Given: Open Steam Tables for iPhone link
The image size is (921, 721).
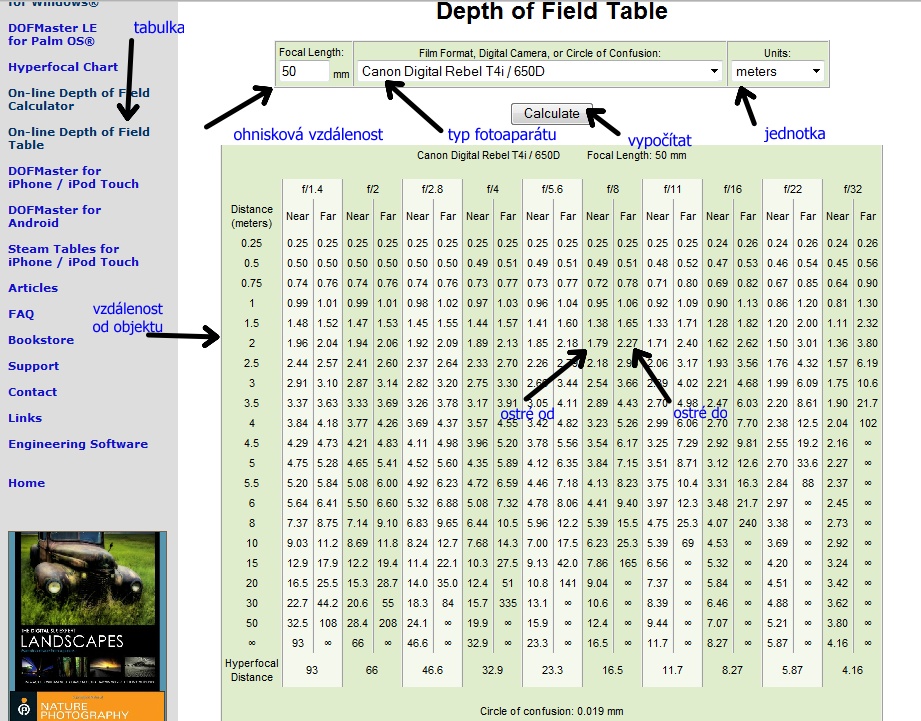Looking at the screenshot, I should [73, 255].
